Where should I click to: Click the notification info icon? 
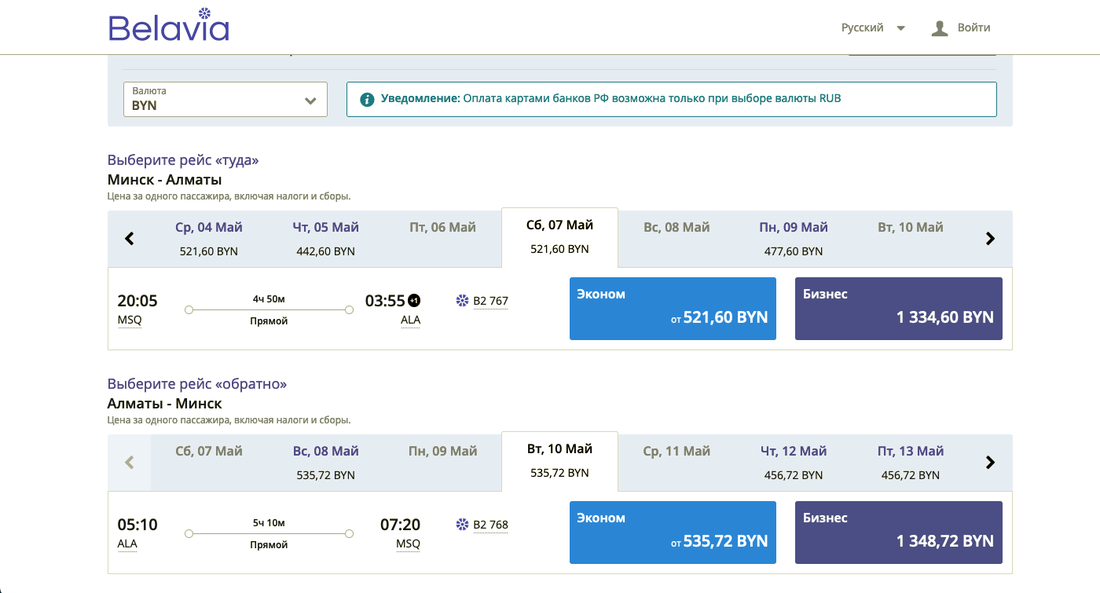(x=367, y=99)
